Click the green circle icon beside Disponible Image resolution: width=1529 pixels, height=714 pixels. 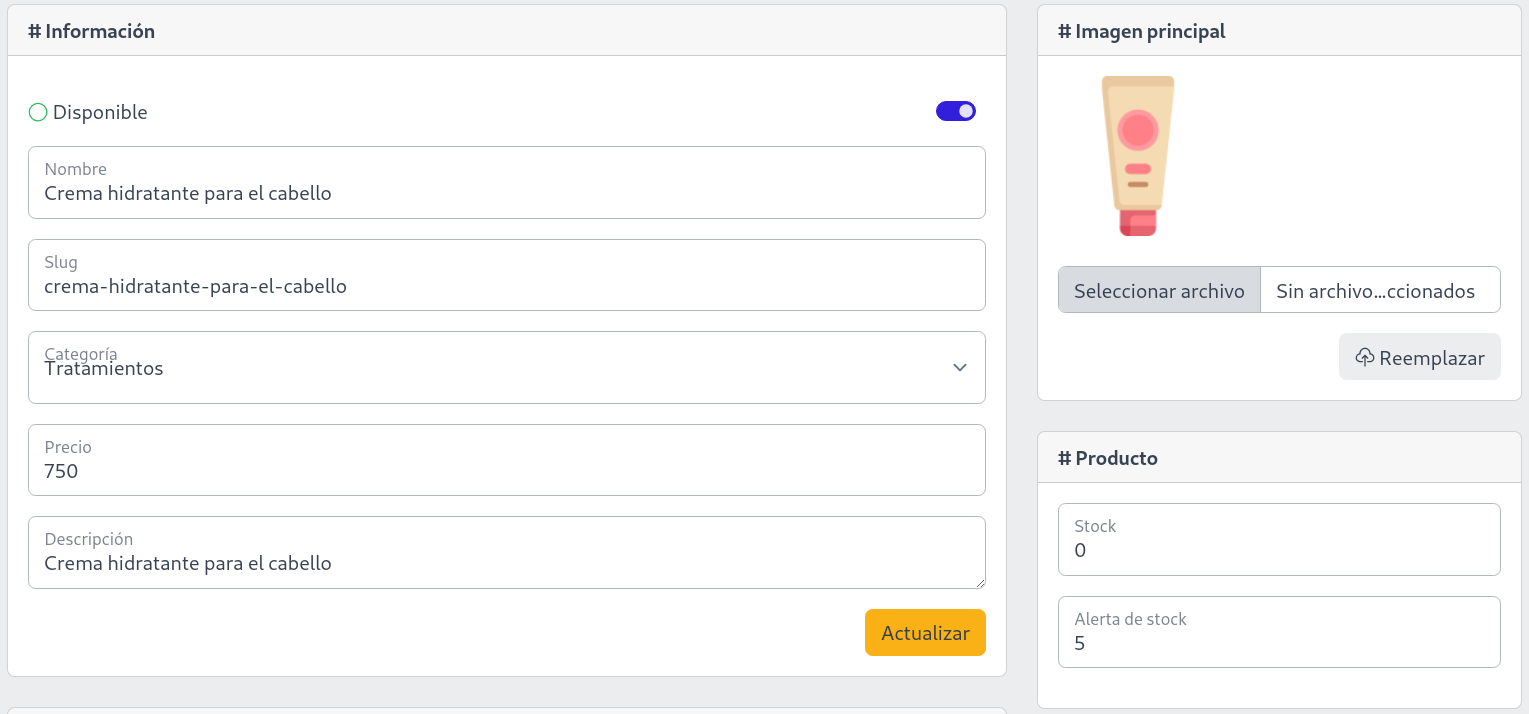(38, 112)
